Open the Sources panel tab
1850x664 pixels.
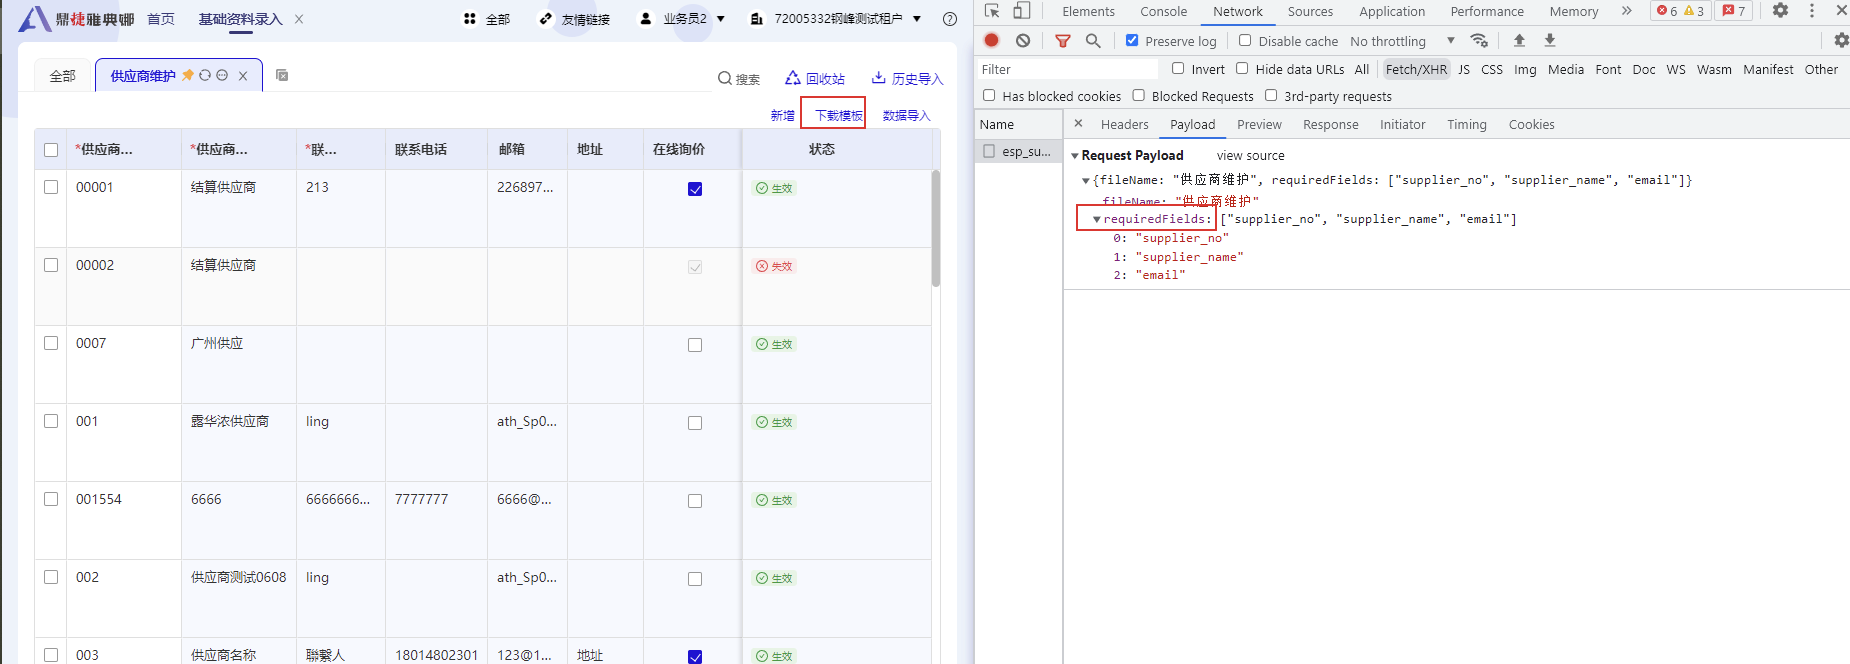[1310, 11]
